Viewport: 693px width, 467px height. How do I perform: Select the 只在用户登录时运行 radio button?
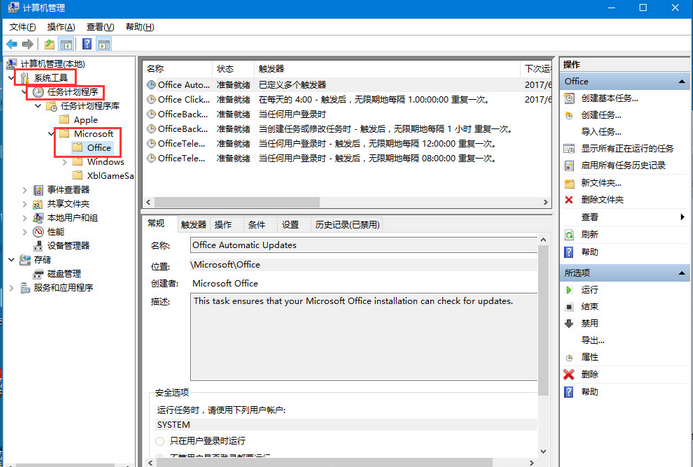[160, 441]
